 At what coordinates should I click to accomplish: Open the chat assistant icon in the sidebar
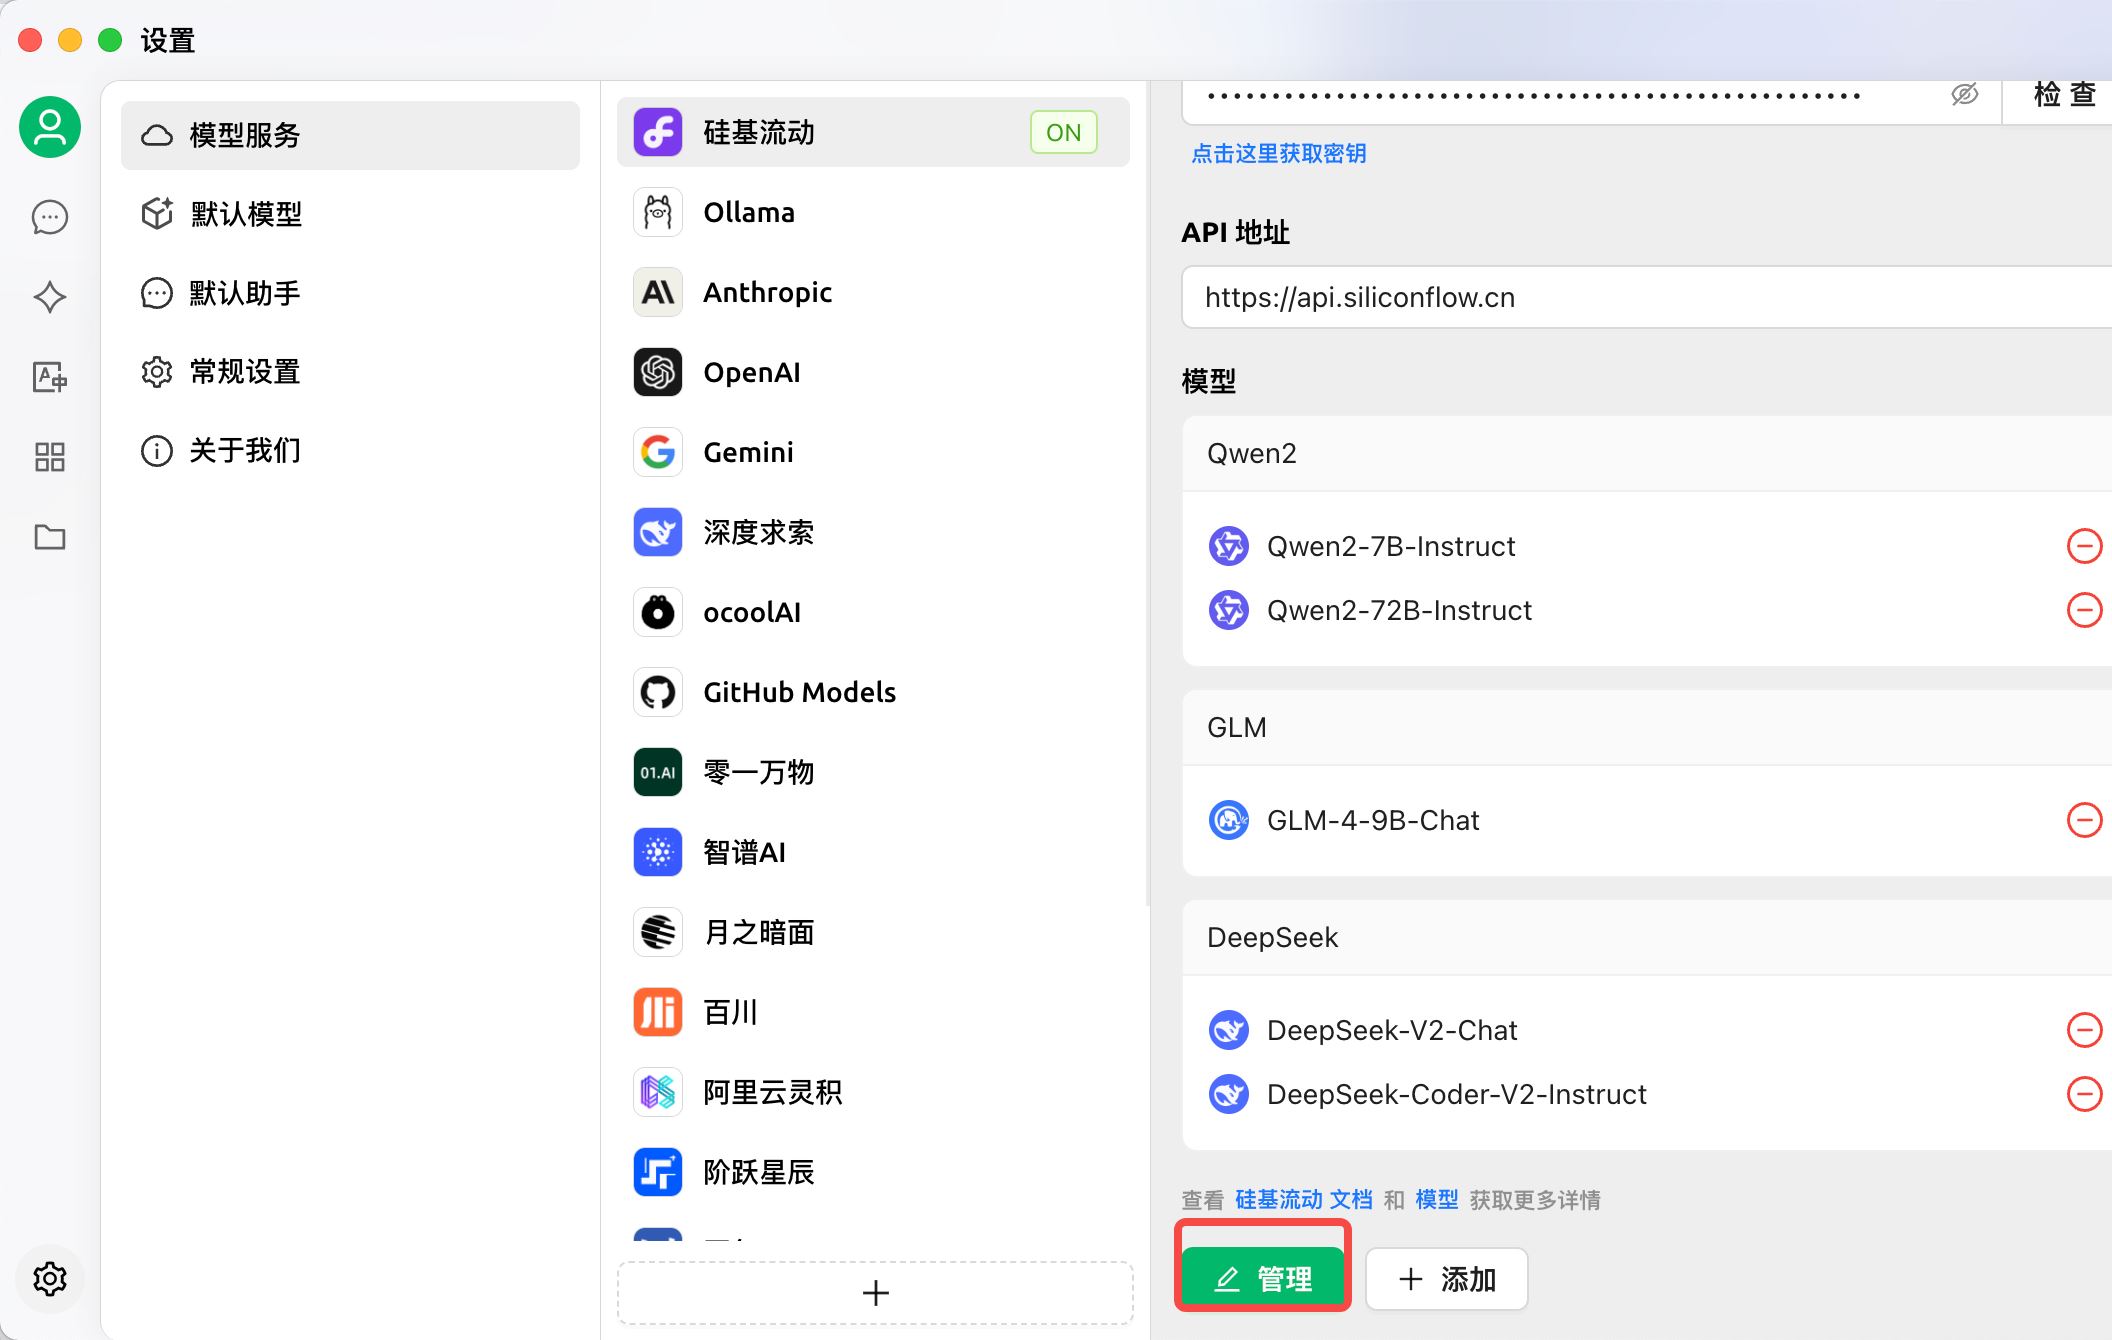pos(49,217)
